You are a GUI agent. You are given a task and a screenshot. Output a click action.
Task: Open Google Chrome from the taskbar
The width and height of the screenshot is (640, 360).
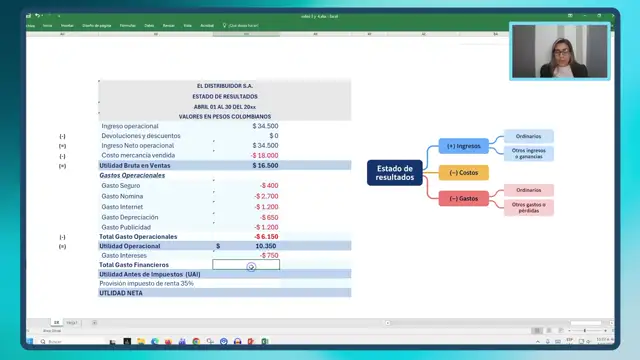[196, 341]
